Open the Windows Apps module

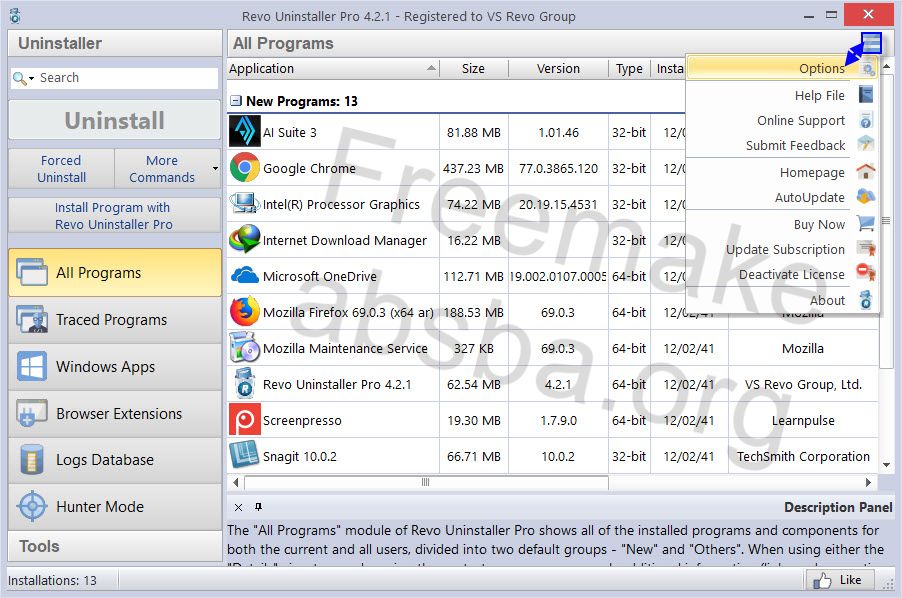(x=114, y=366)
